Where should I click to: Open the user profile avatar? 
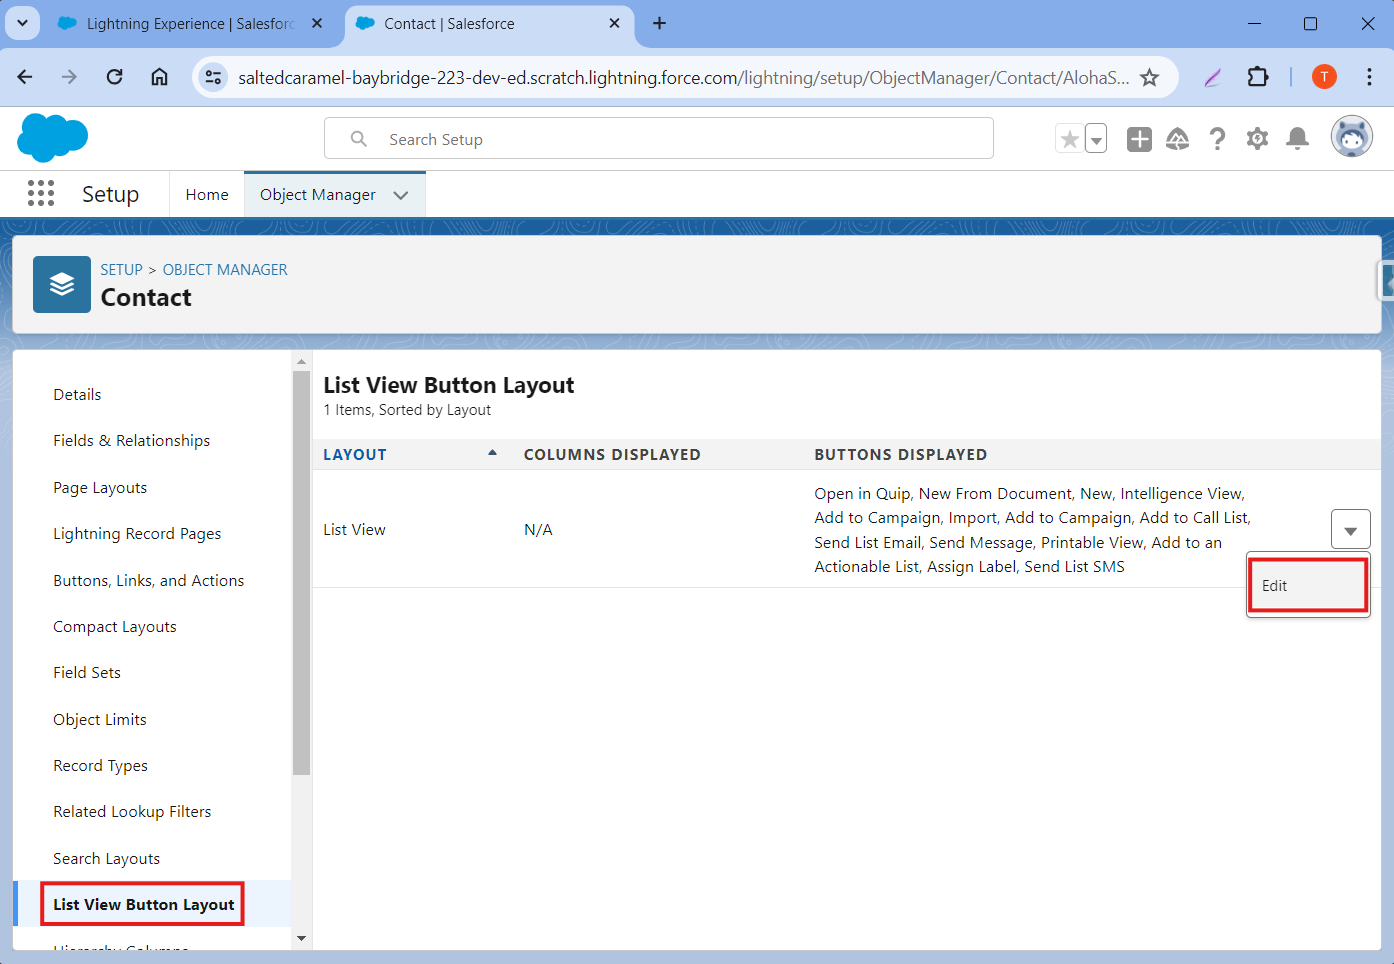click(1351, 137)
